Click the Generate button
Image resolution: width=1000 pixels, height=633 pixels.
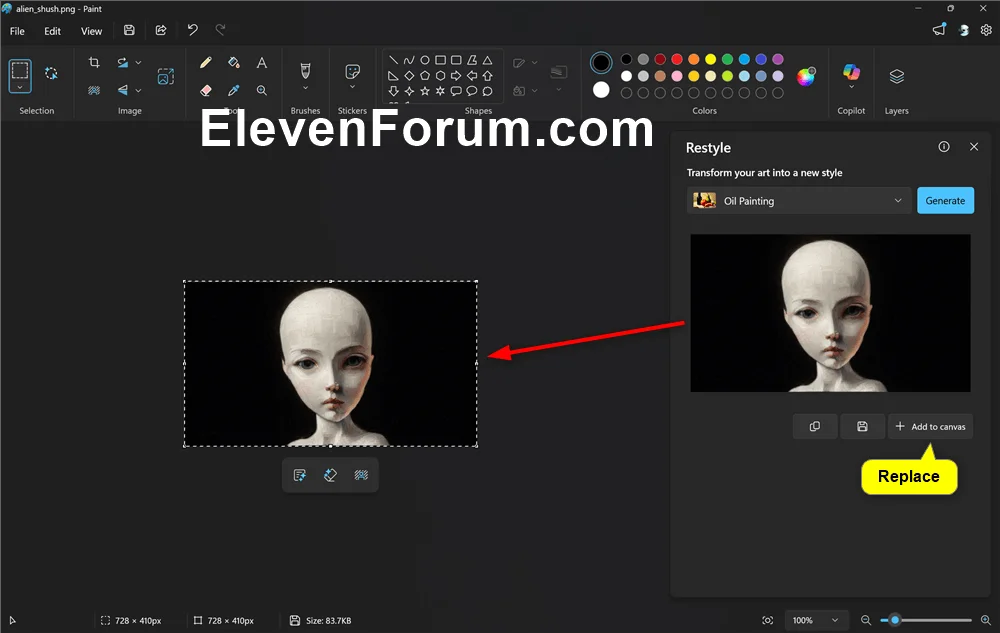[945, 201]
